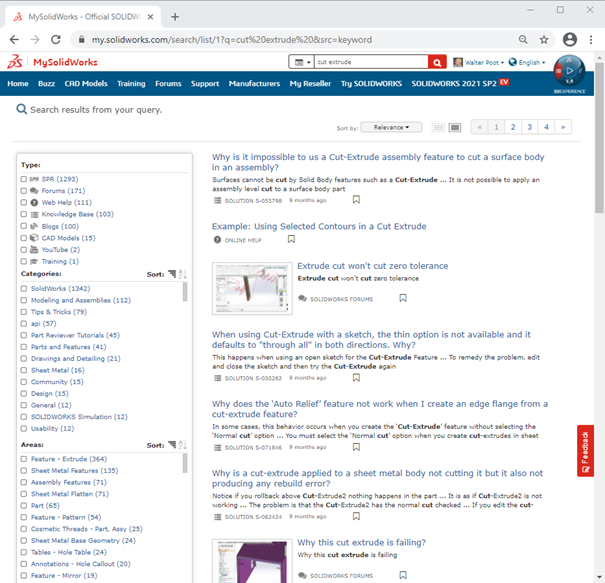Open the Extrude cut zero tolerance thumbnail
Viewport: 605px width, 583px height.
click(x=252, y=289)
